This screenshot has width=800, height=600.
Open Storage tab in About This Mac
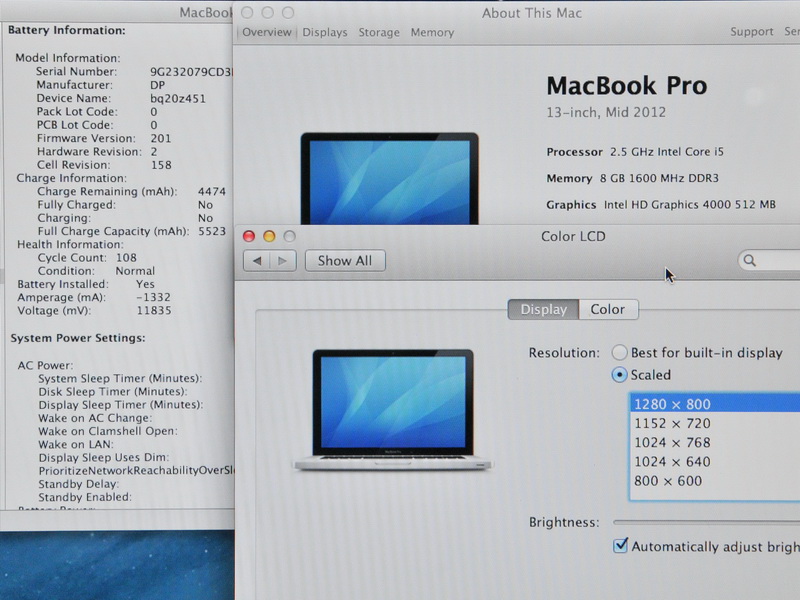pyautogui.click(x=379, y=33)
